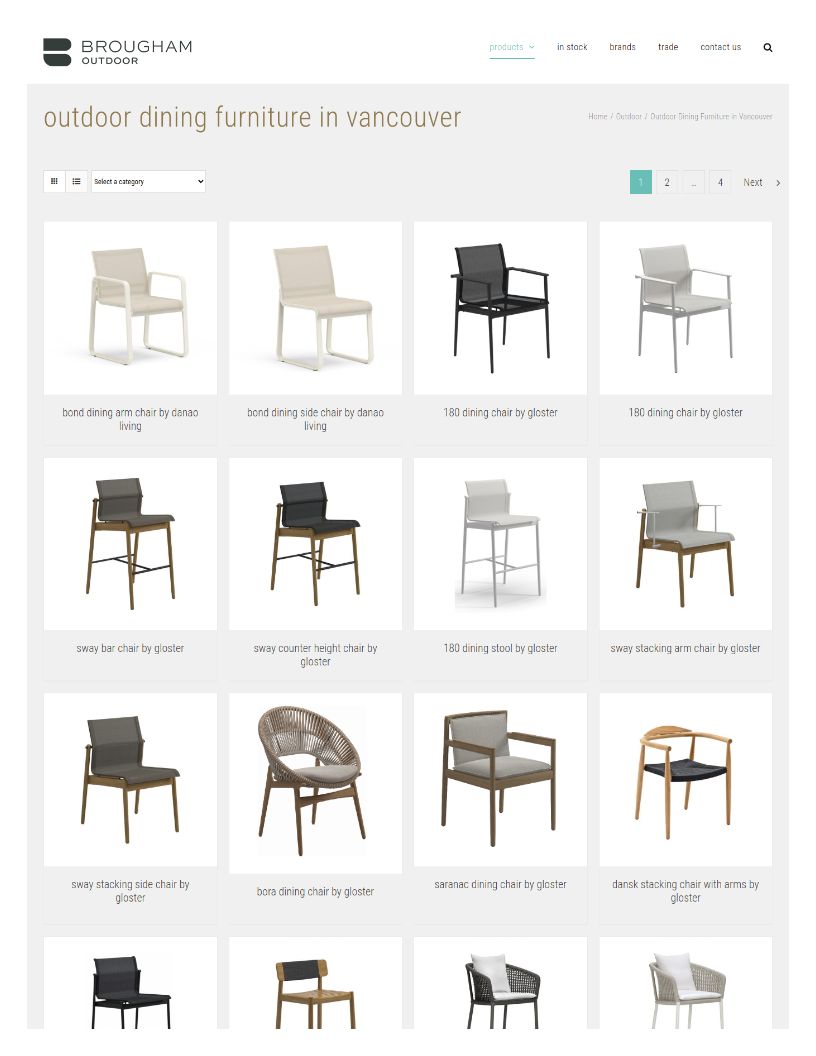View the bora dining chair image
816x1056 pixels.
[x=315, y=783]
